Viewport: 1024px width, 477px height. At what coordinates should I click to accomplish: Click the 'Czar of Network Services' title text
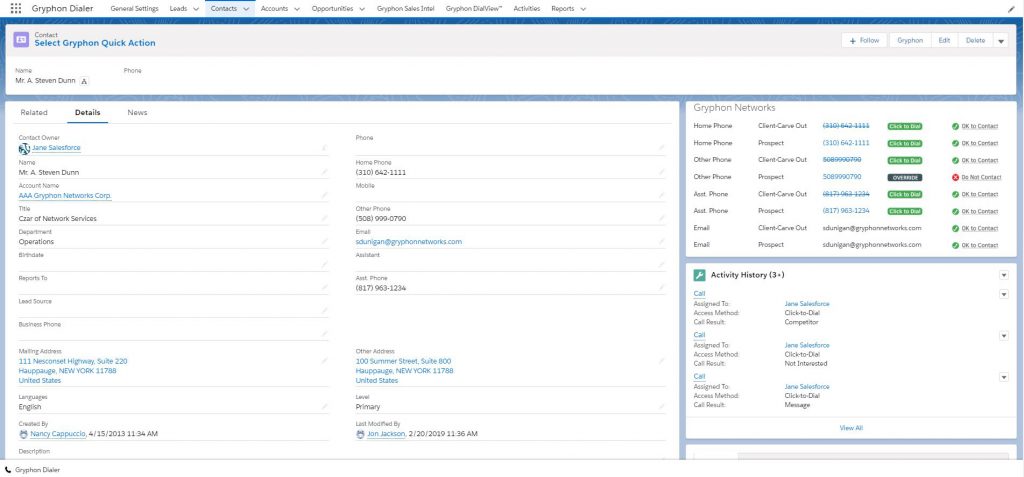pos(57,219)
